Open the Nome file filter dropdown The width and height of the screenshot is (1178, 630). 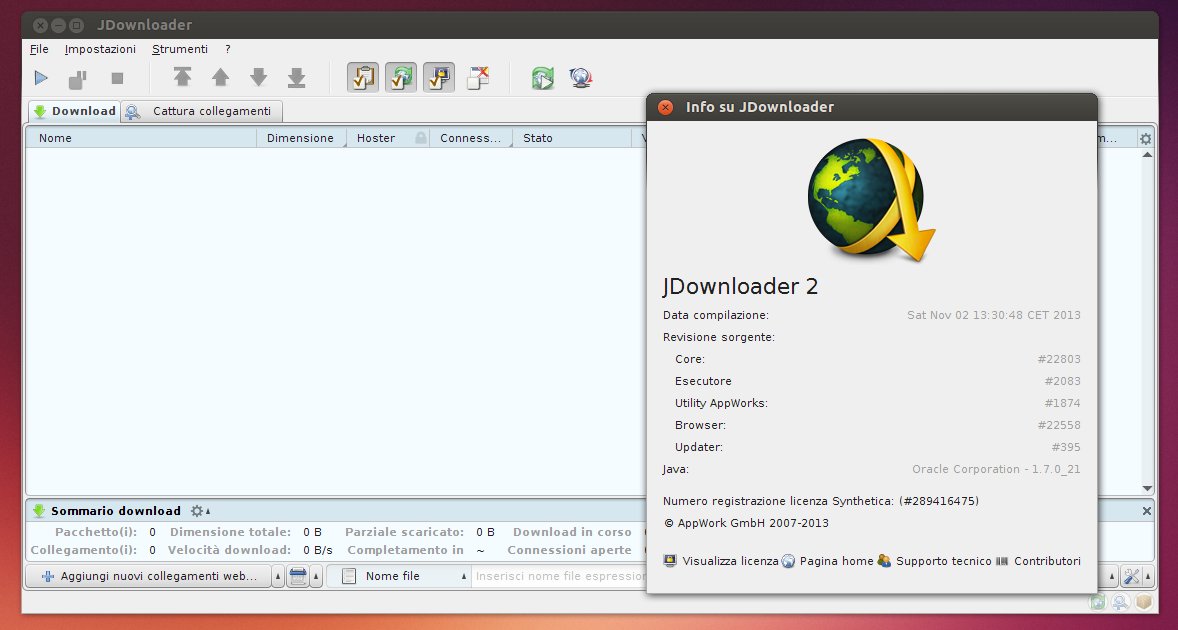point(399,576)
